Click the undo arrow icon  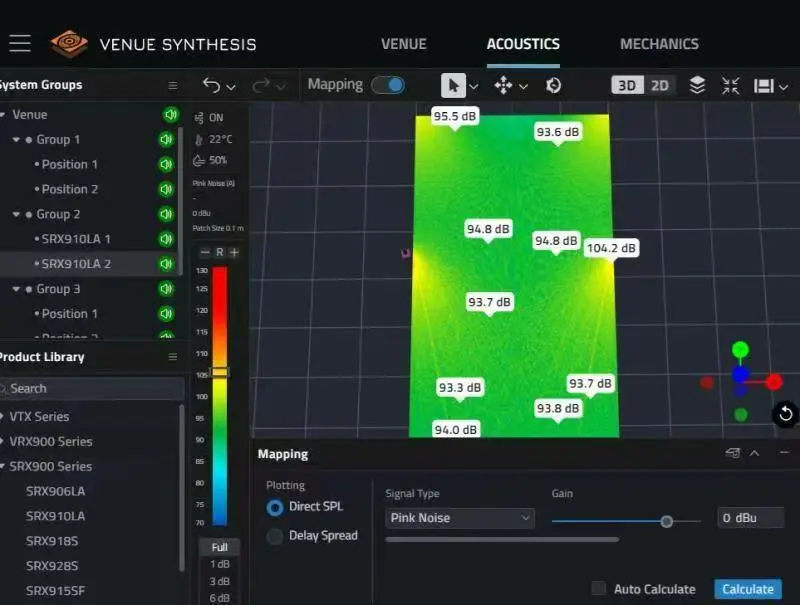pos(211,86)
